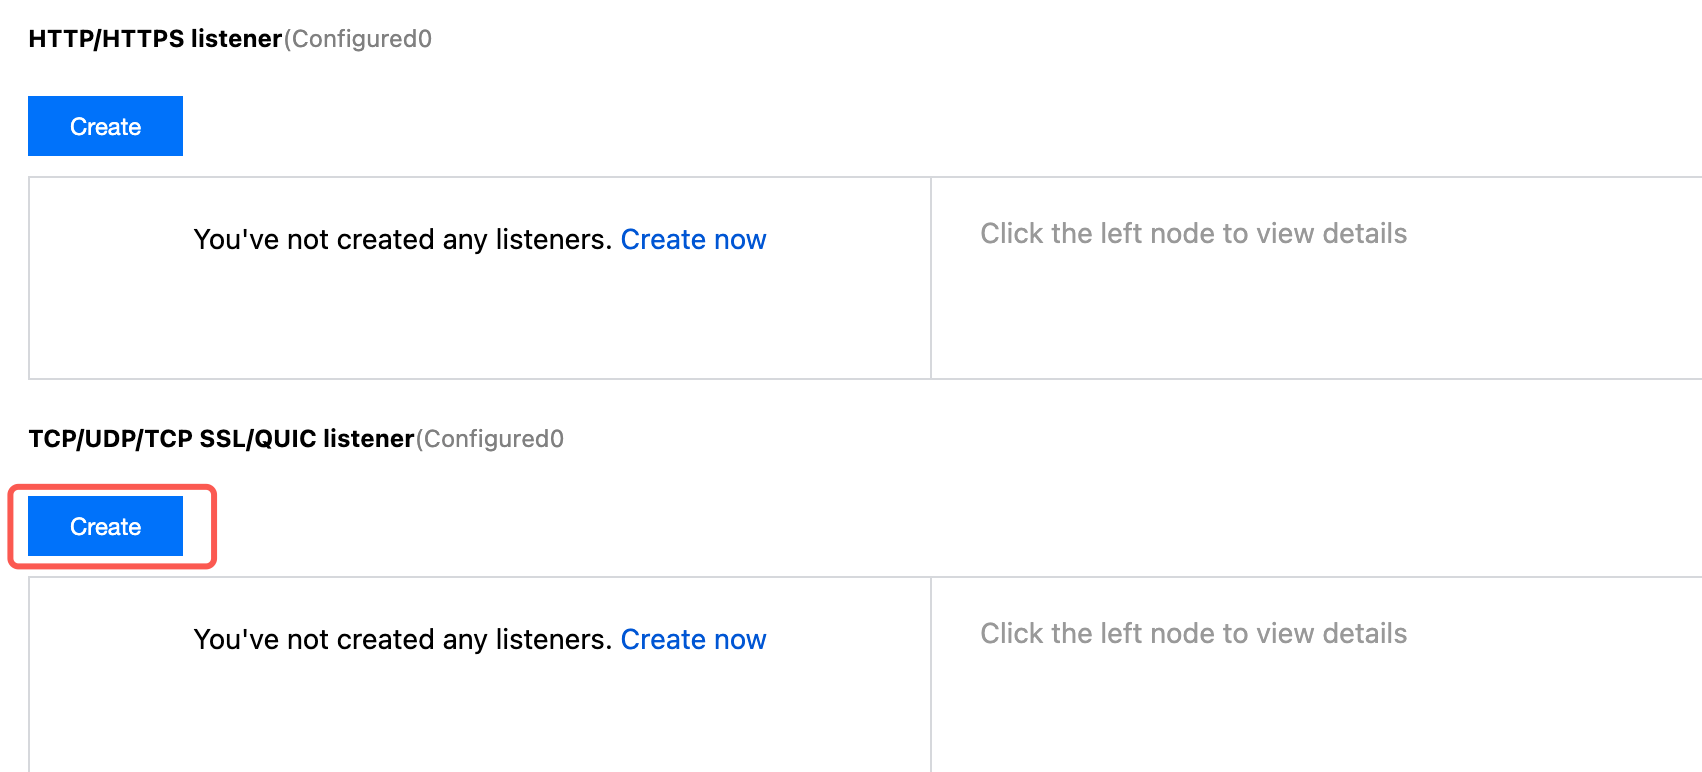Image resolution: width=1702 pixels, height=772 pixels.
Task: Click 'view details' placeholder in TCP/UDP section
Action: (x=1193, y=634)
